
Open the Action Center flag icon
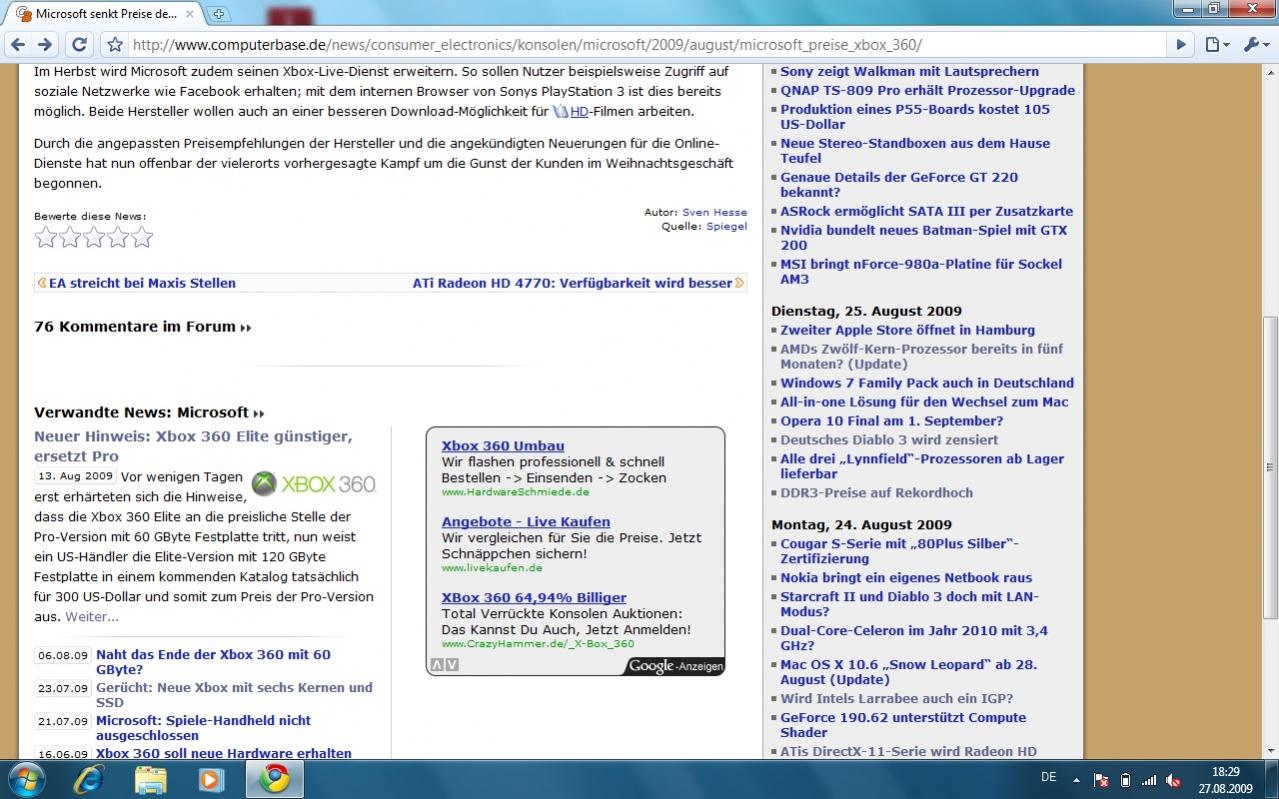coord(1101,780)
